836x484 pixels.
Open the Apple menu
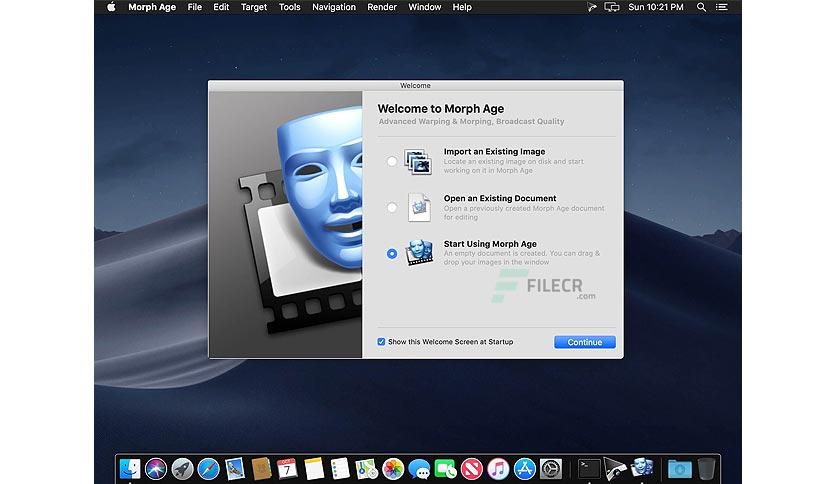111,7
